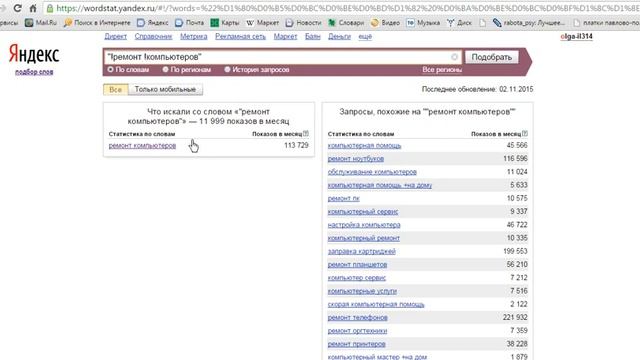Go to the browser home page icon

coord(33,8)
